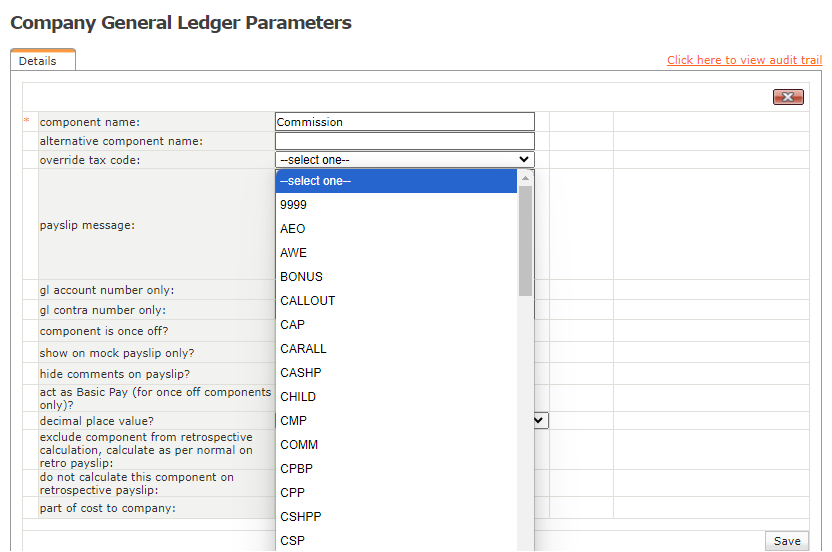Choose COMM from the dropdown list
Image resolution: width=832 pixels, height=552 pixels.
tap(396, 445)
